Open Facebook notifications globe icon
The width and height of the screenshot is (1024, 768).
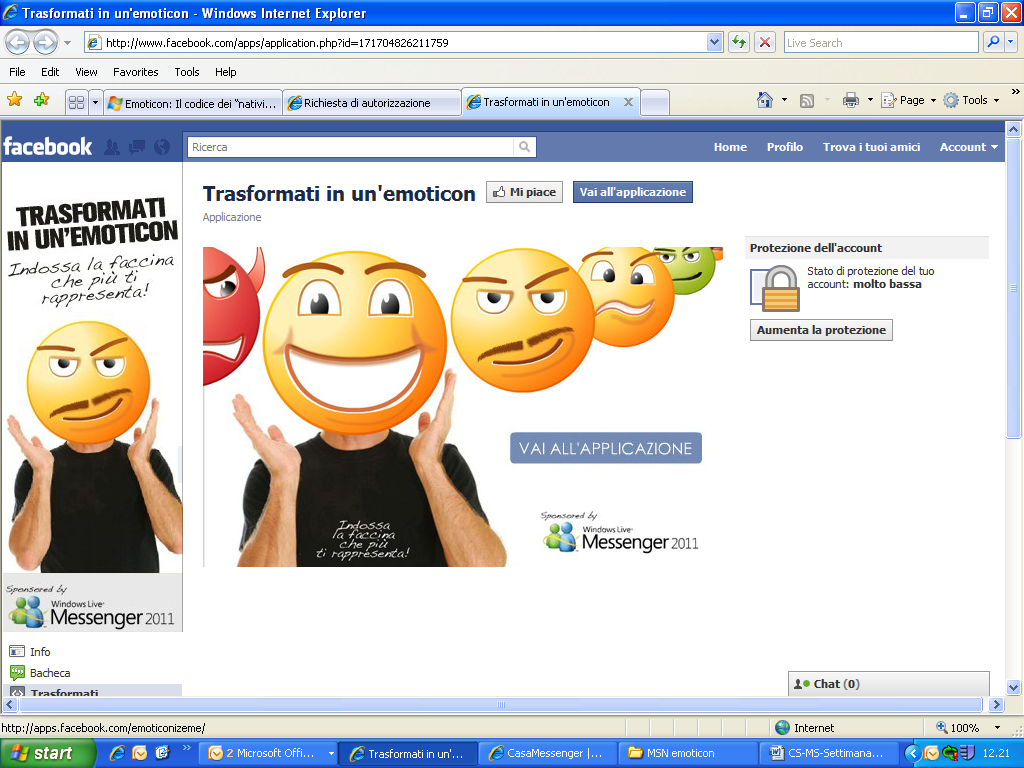tap(162, 147)
